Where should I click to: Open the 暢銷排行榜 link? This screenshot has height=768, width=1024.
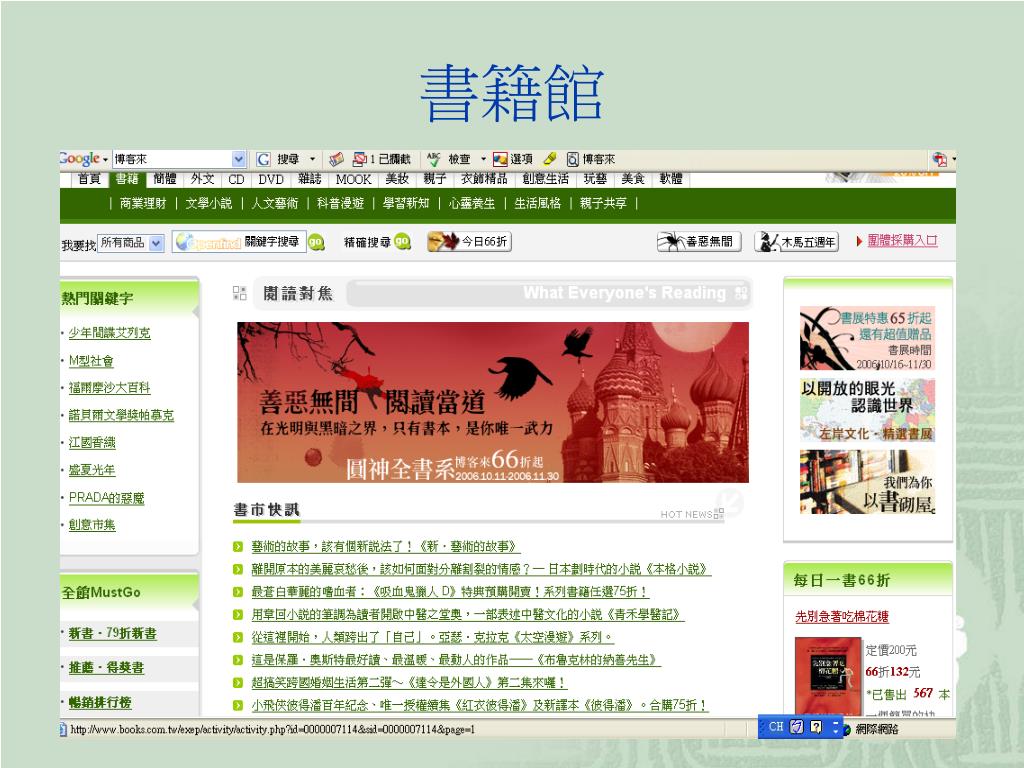tap(100, 703)
